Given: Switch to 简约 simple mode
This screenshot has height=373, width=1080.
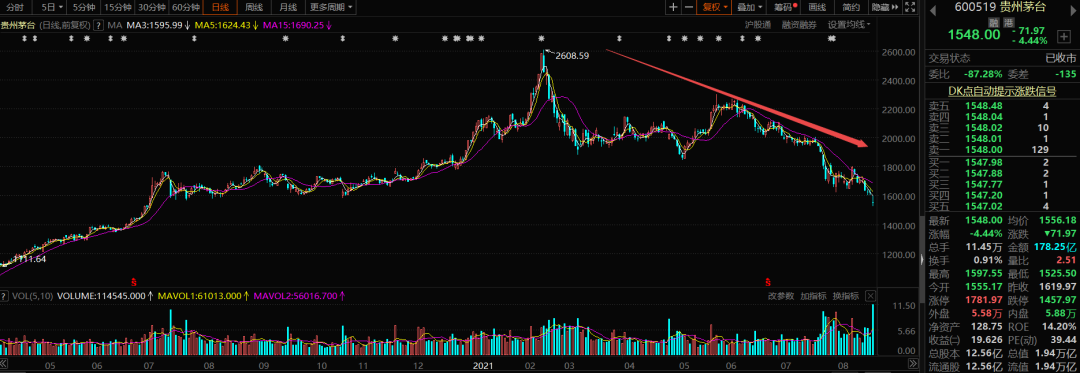Looking at the screenshot, I should coord(851,8).
